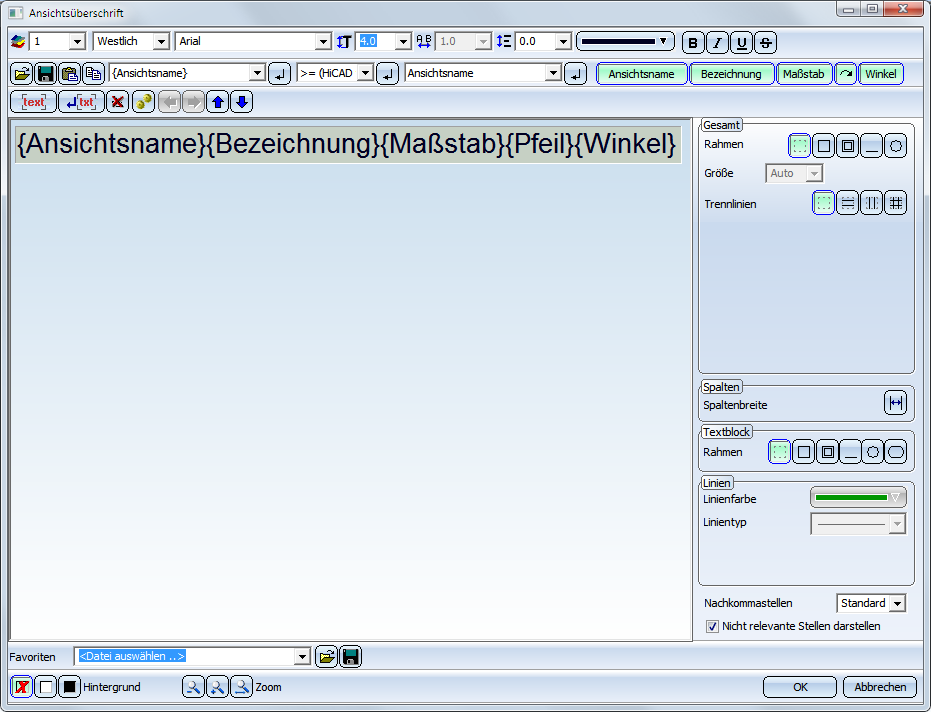Click the first Zoom magnifier icon
The width and height of the screenshot is (931, 712).
click(x=193, y=687)
